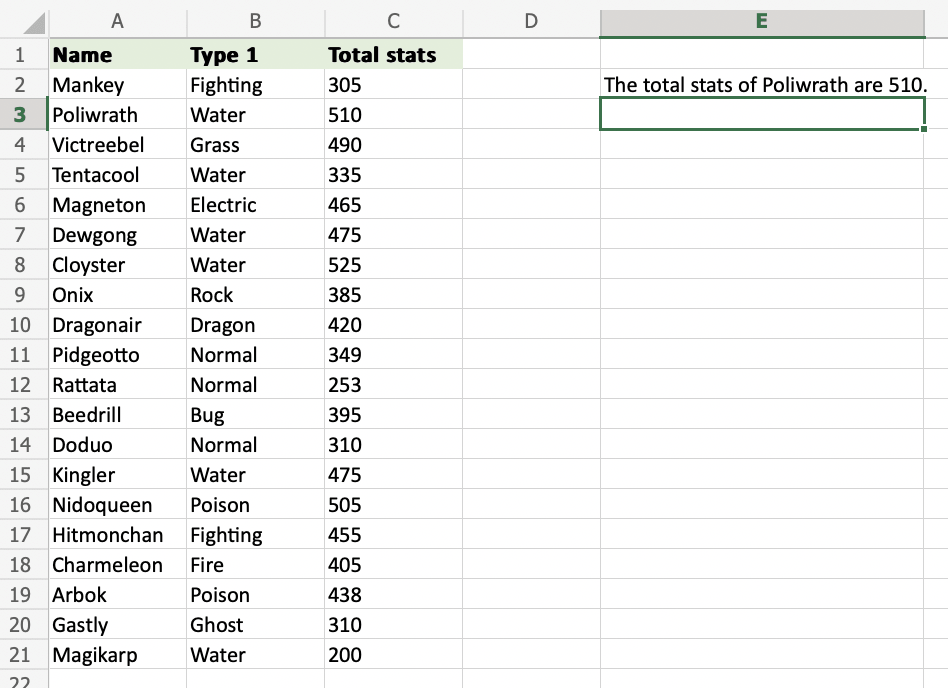The width and height of the screenshot is (948, 688).
Task: Click the "Total stats" header cell
Action: (393, 55)
